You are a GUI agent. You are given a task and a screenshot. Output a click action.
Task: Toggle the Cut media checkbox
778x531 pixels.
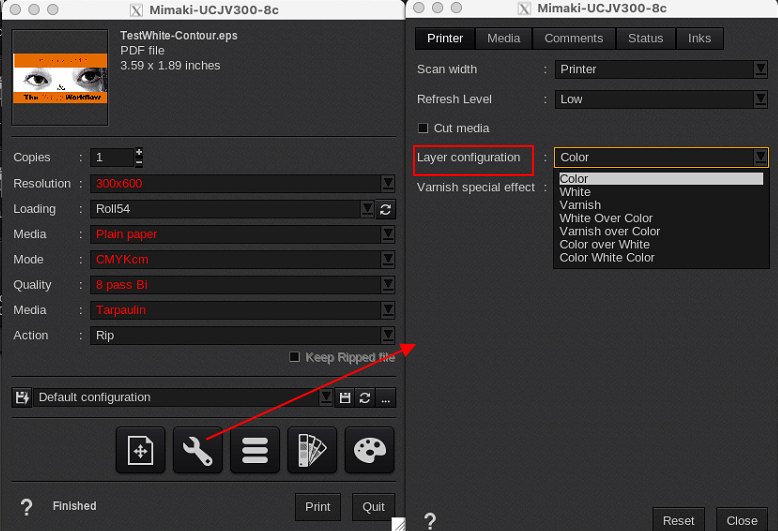(423, 128)
